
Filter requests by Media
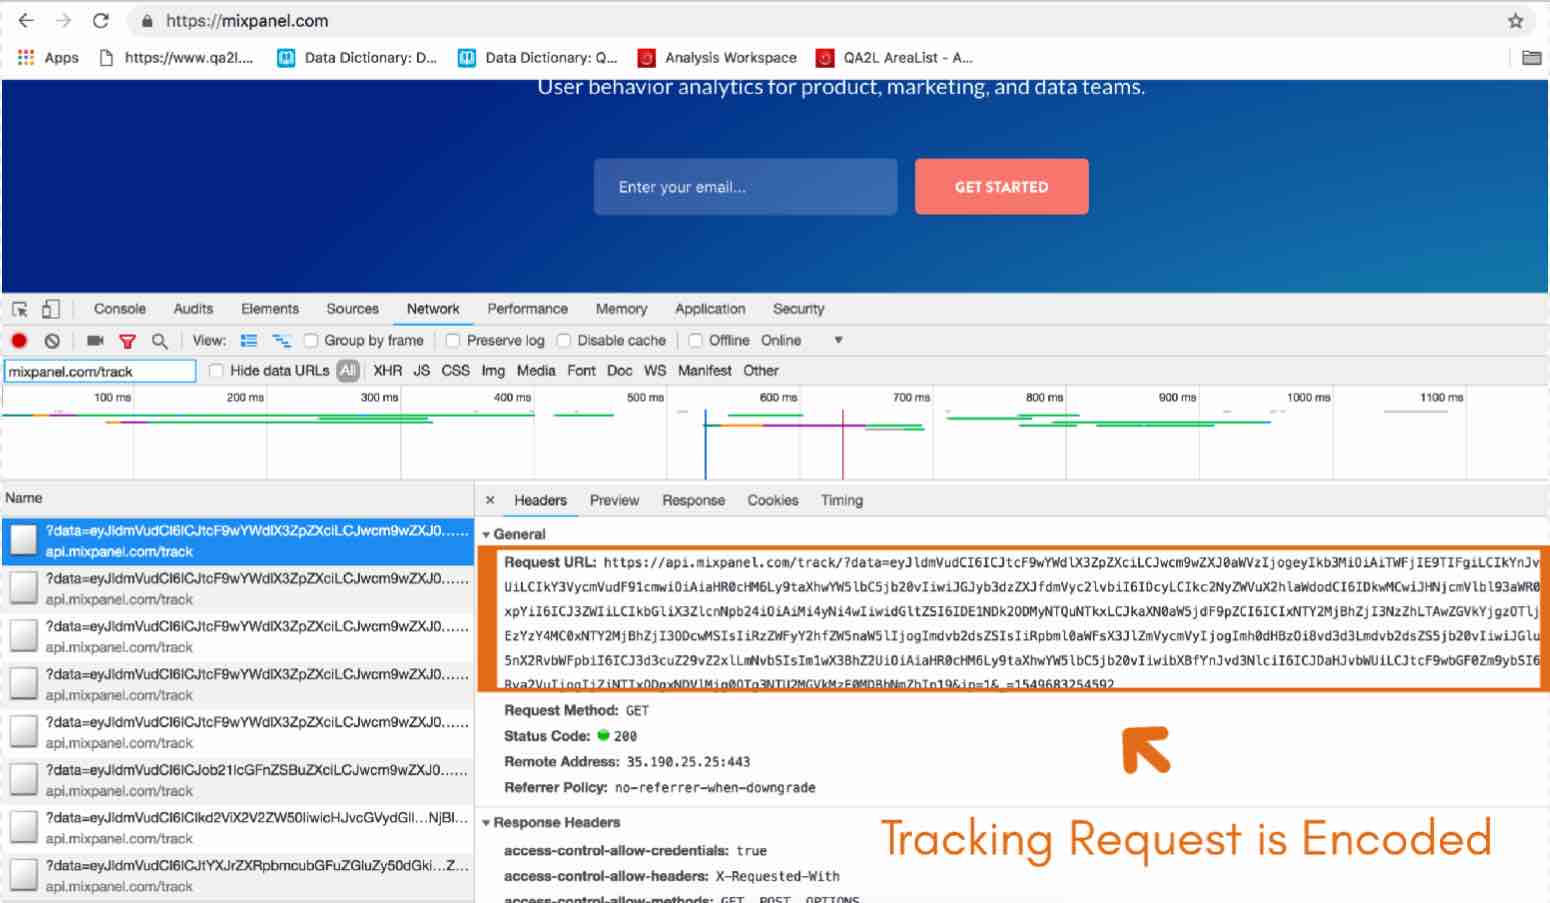pyautogui.click(x=536, y=371)
